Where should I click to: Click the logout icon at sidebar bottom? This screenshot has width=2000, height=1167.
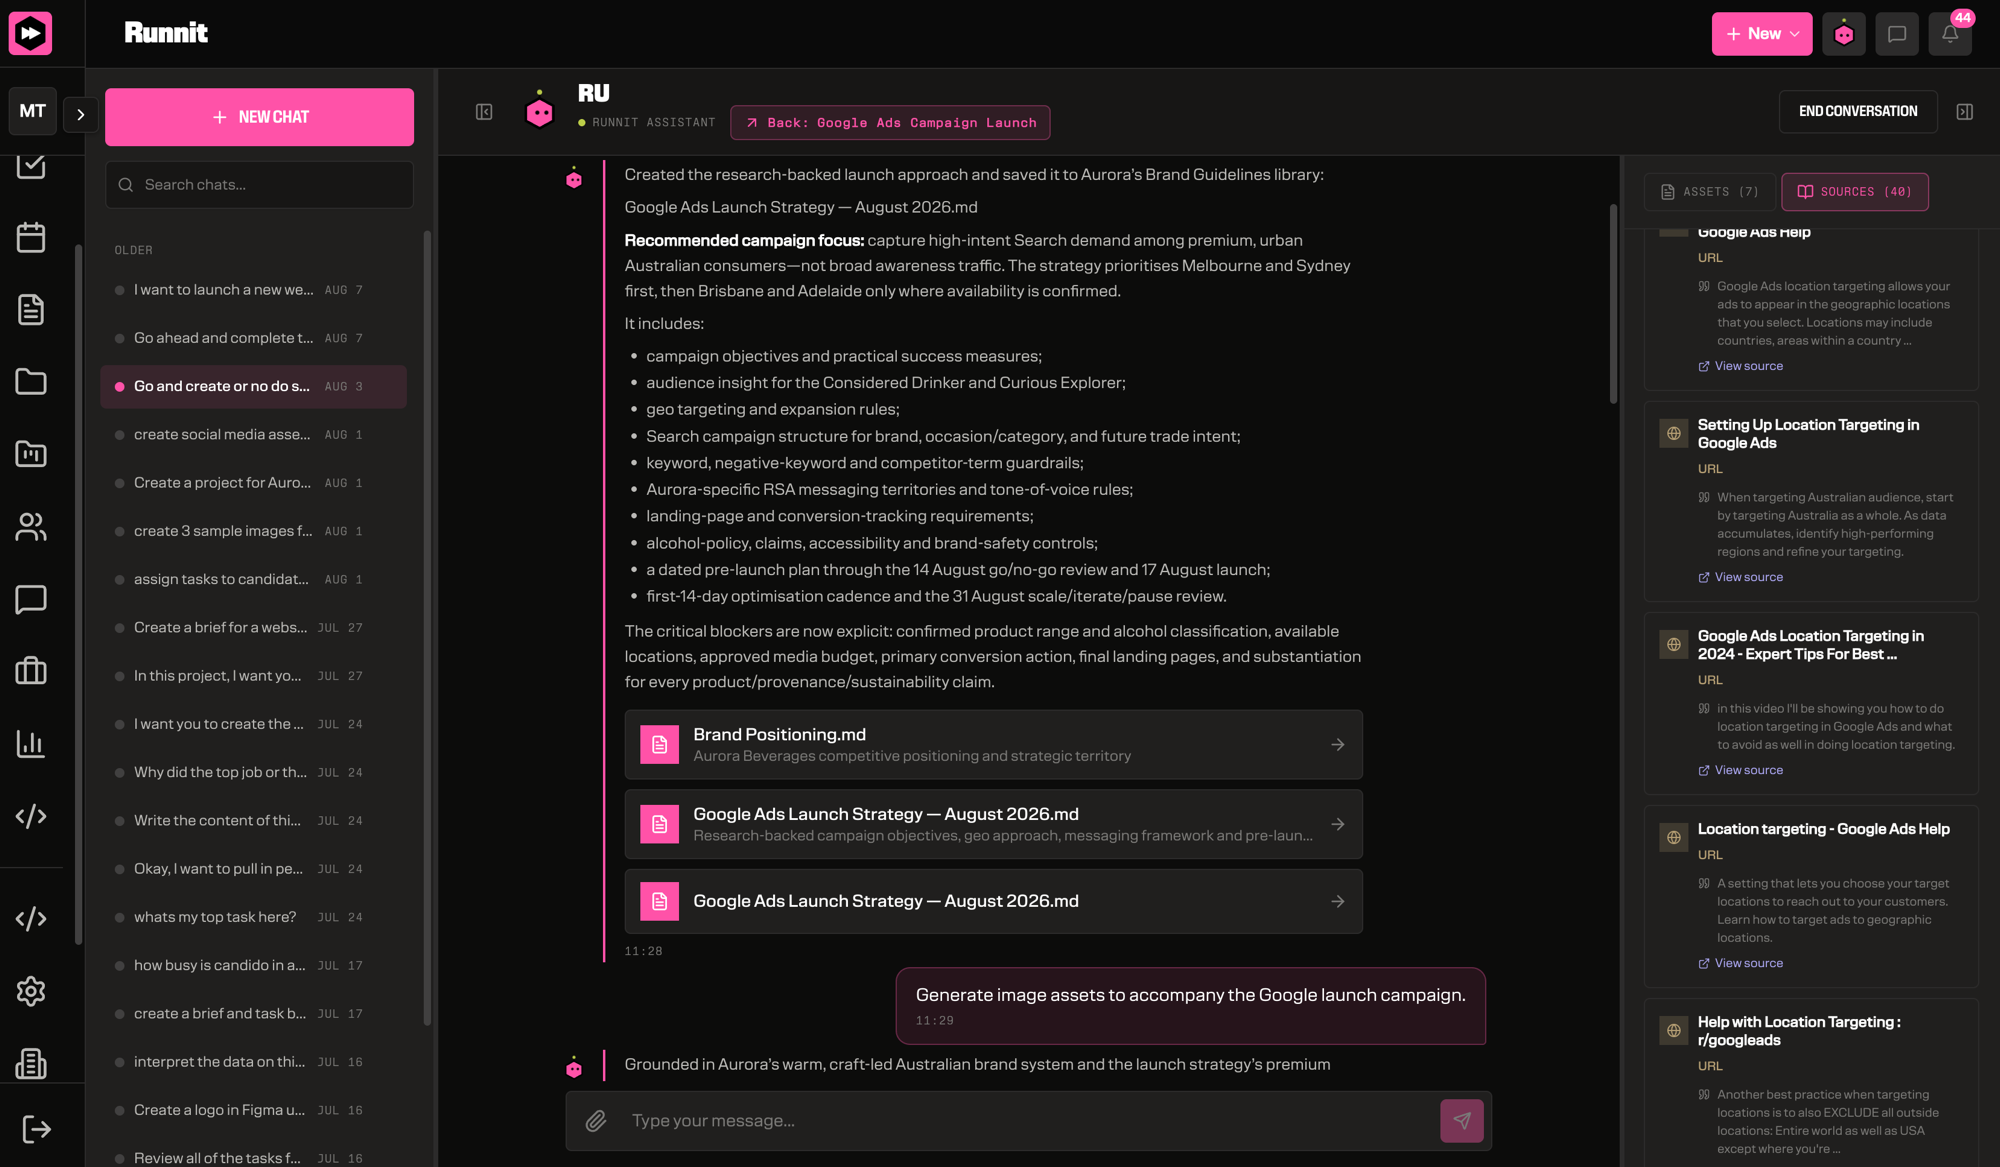point(36,1129)
